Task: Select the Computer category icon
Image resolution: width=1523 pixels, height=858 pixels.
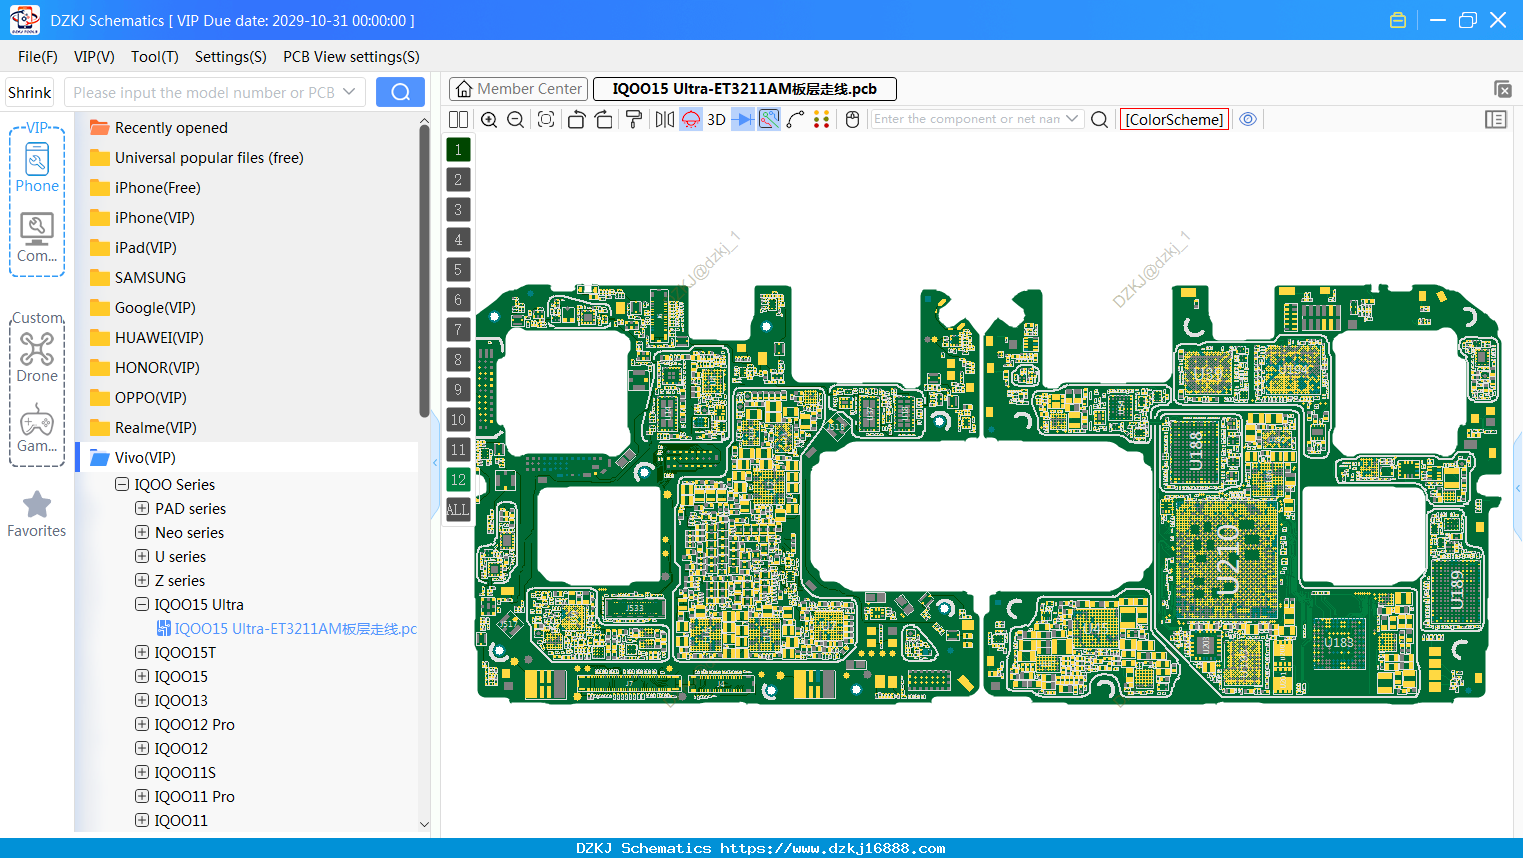Action: click(37, 238)
